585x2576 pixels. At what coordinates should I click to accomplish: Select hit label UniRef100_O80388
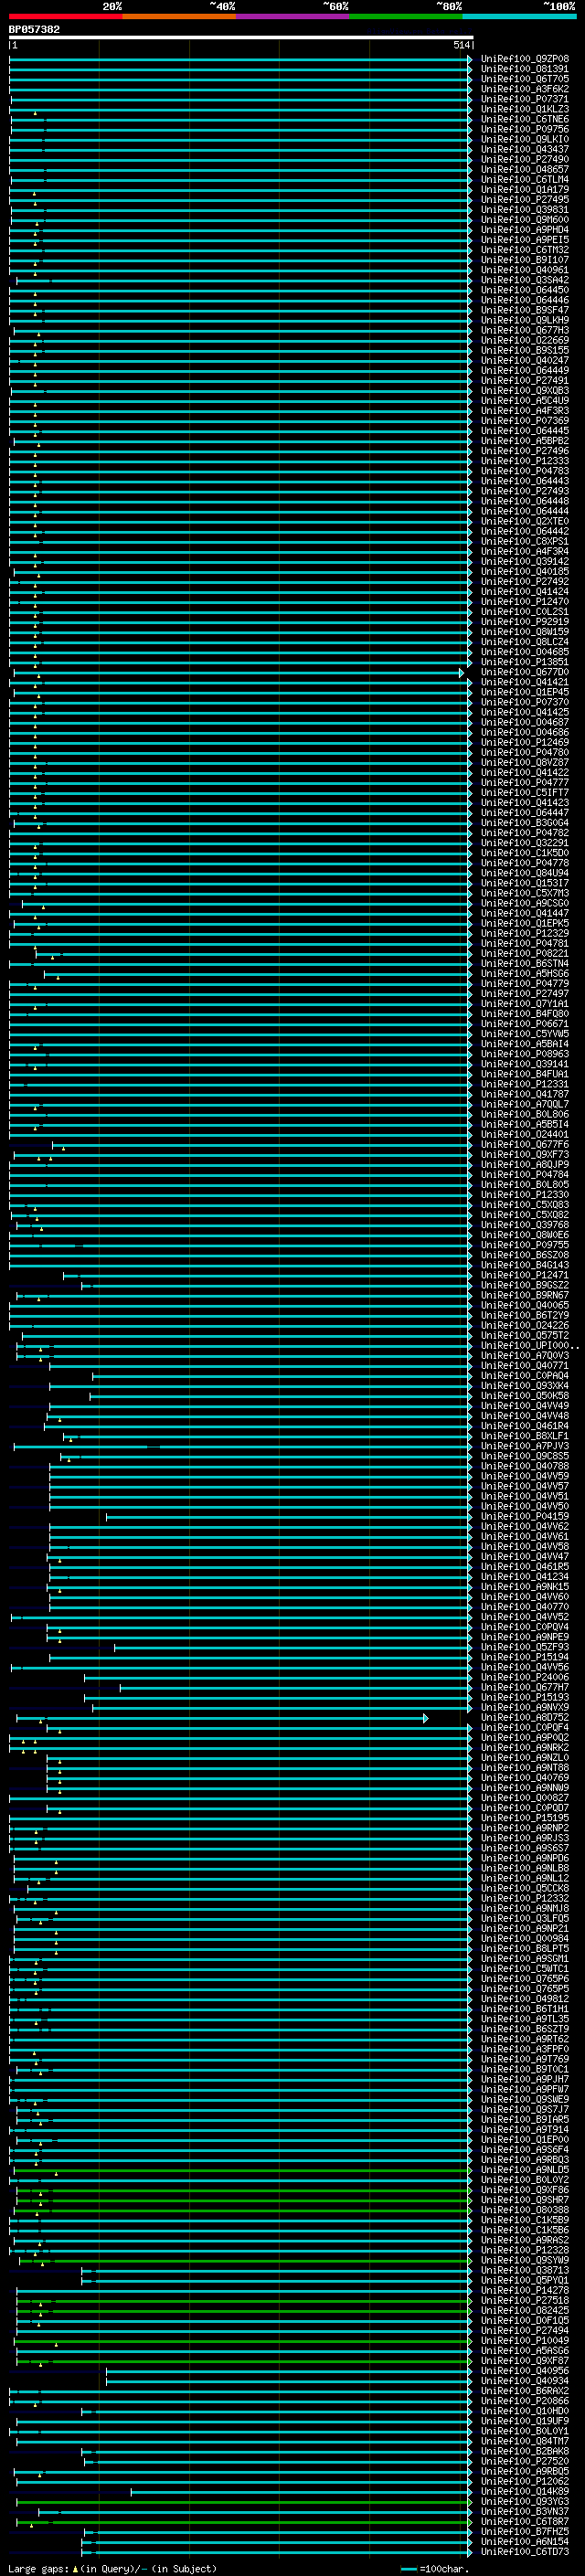pos(525,2210)
